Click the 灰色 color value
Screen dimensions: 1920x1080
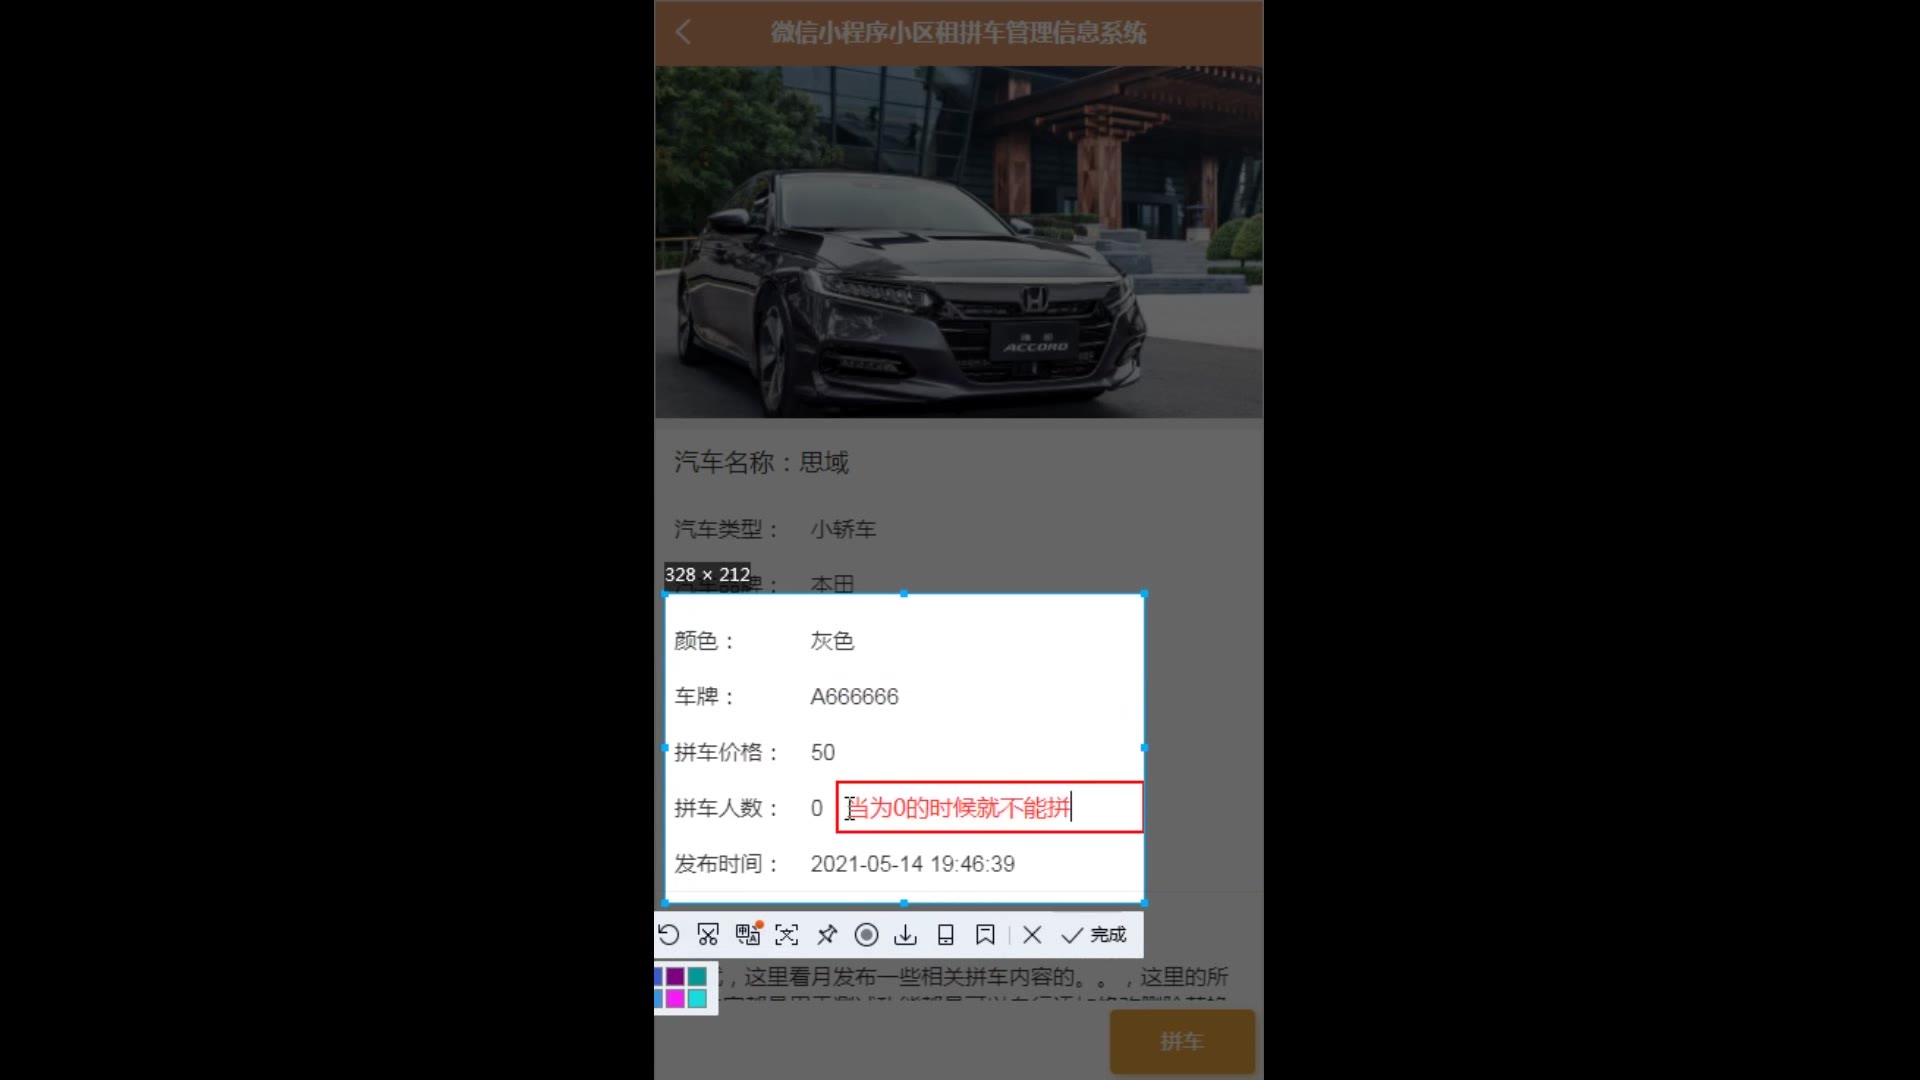point(832,641)
